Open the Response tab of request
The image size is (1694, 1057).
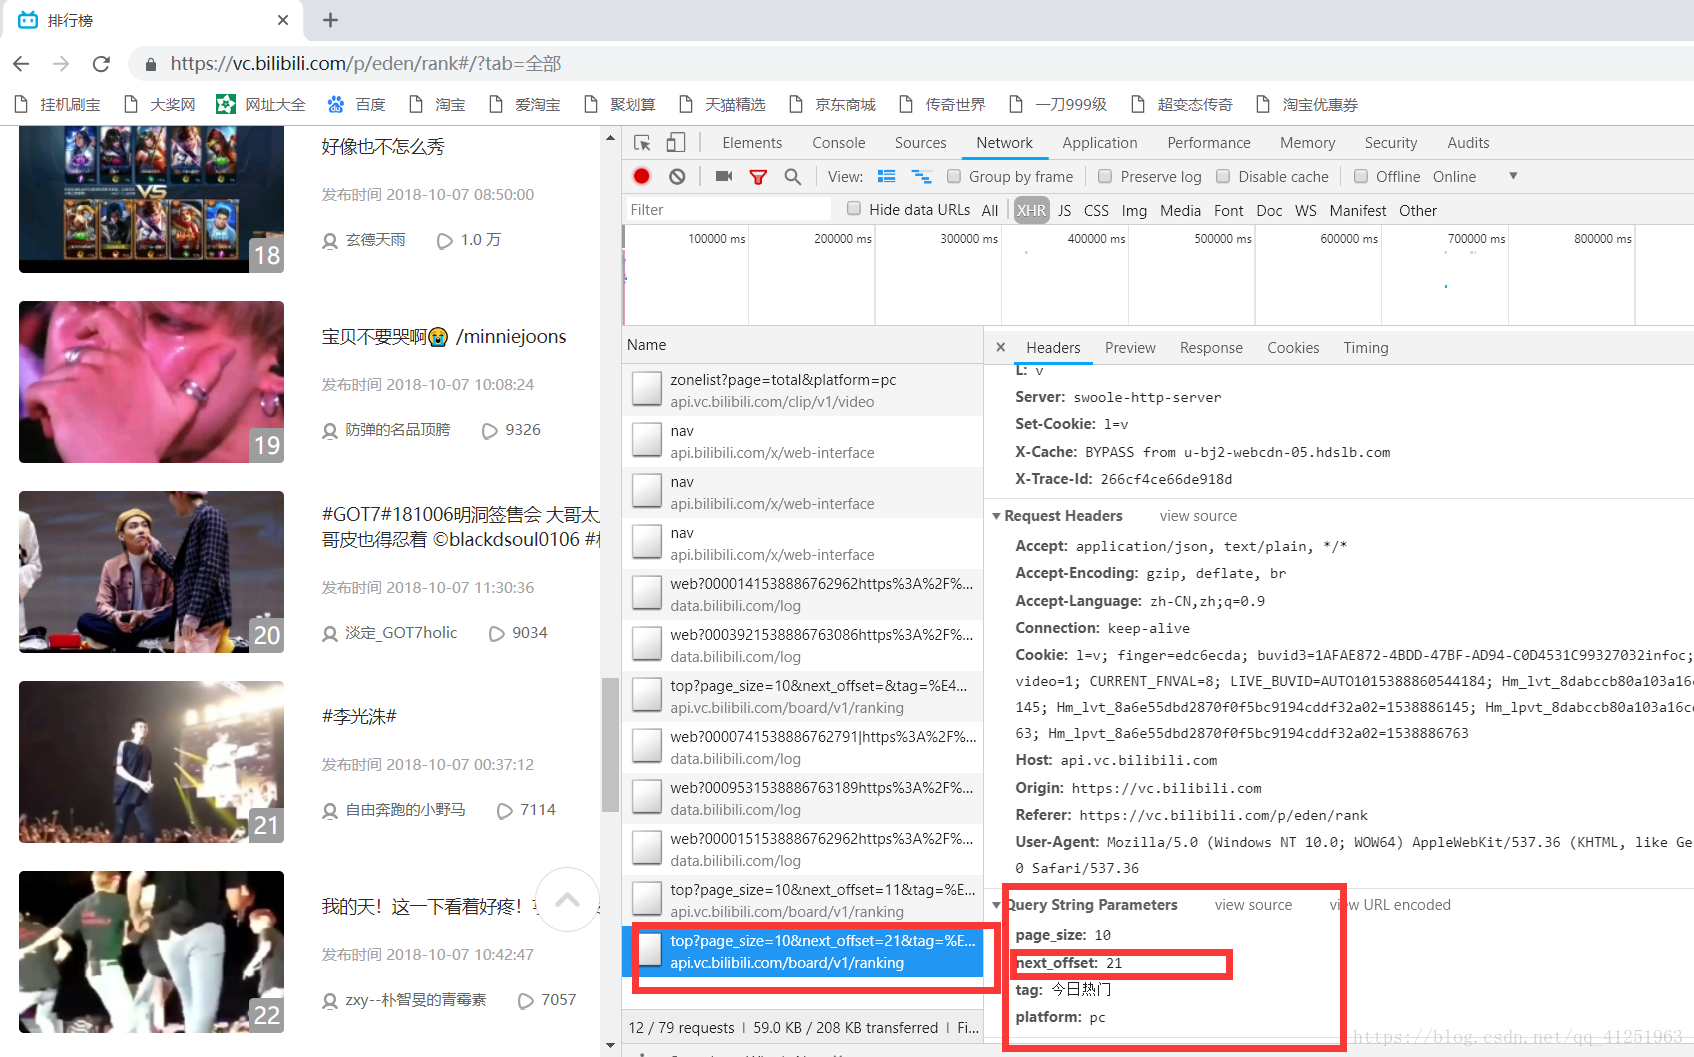(x=1211, y=348)
